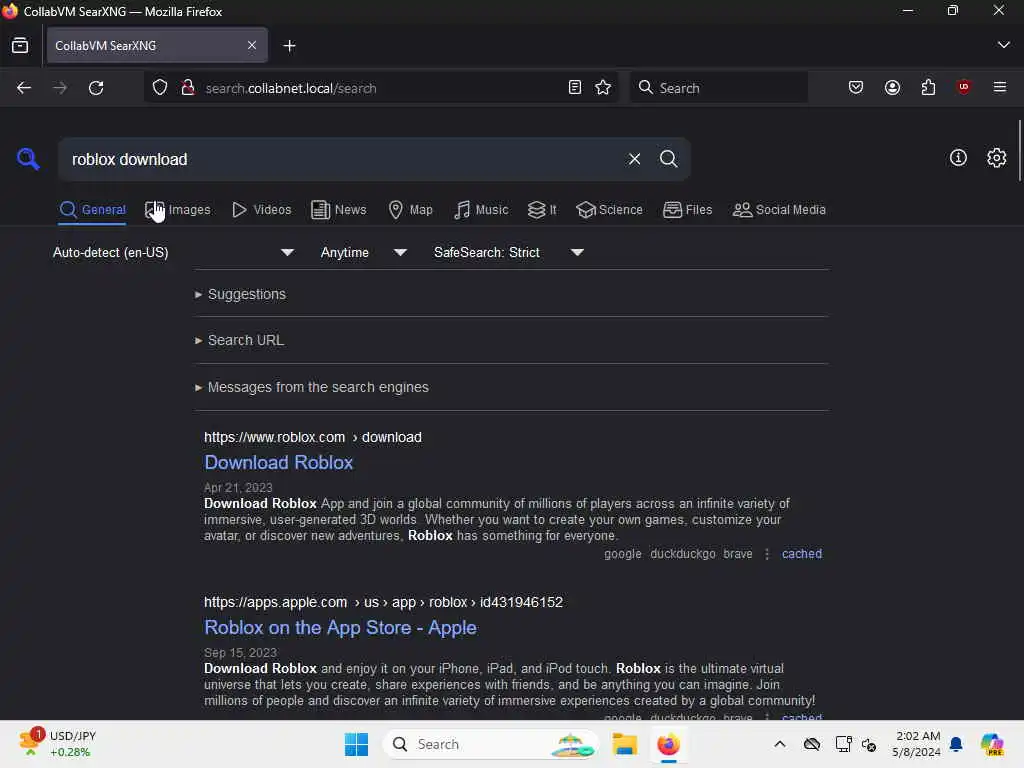Switch to the Map category
Screen dimensions: 1024x768
point(410,210)
